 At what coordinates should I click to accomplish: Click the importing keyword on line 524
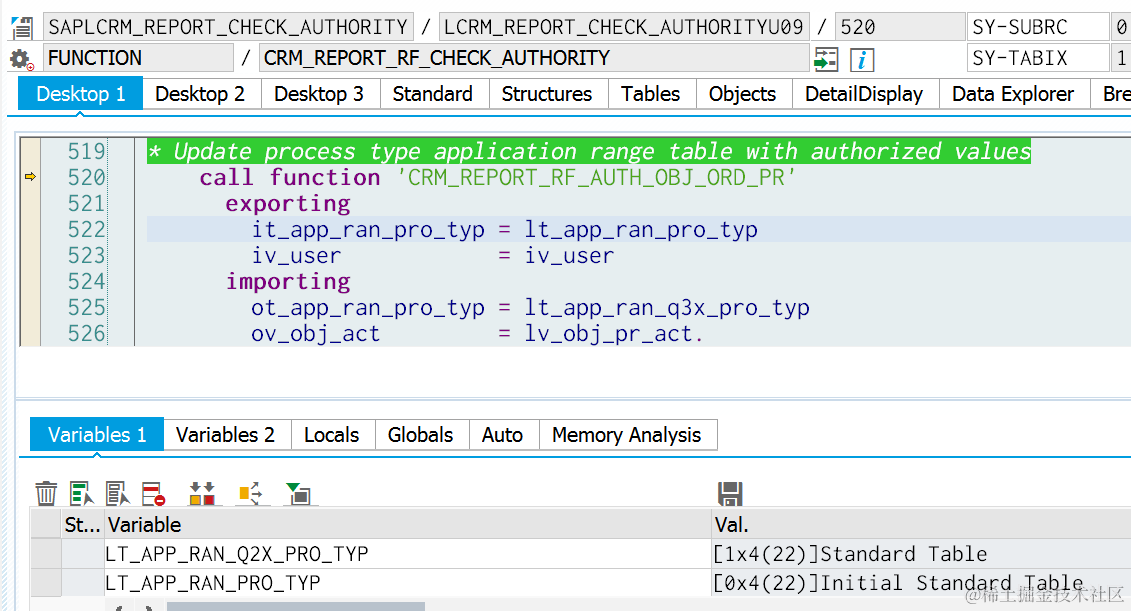pos(289,282)
